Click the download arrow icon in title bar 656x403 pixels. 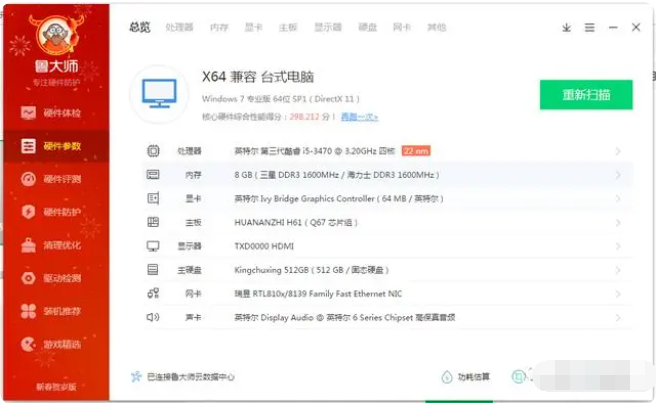click(566, 28)
